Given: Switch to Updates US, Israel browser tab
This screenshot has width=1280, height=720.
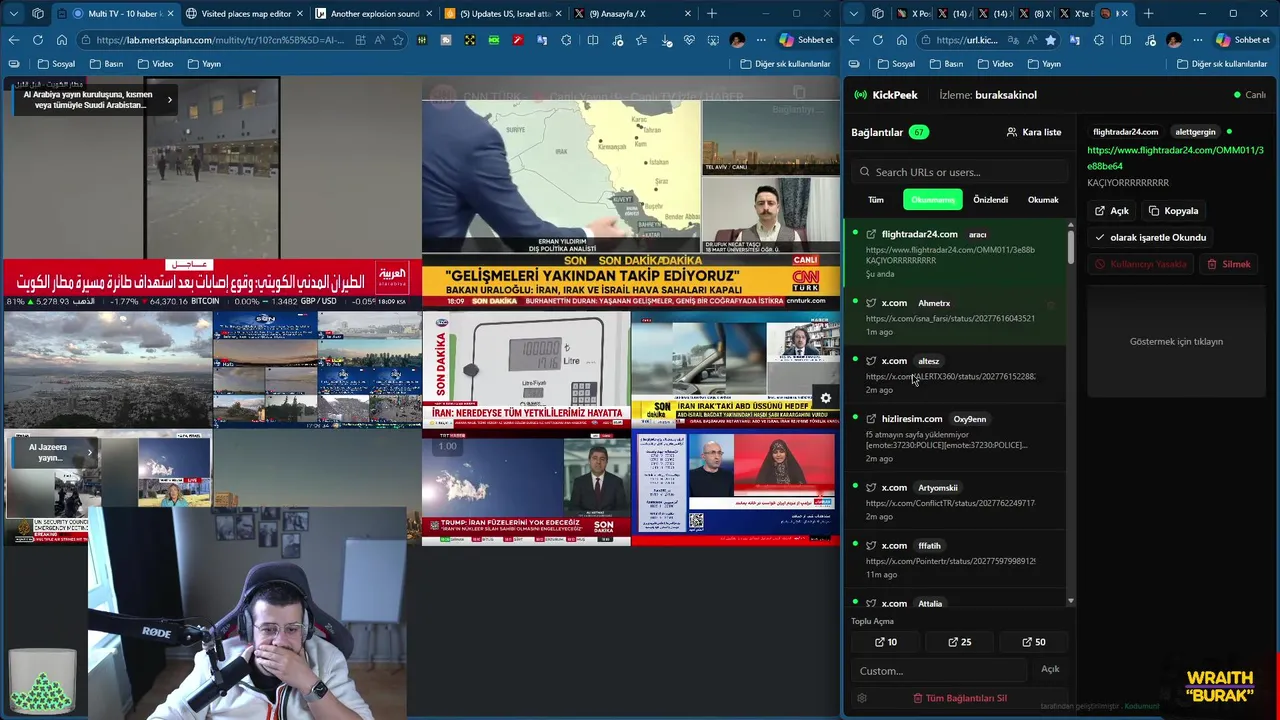Looking at the screenshot, I should pyautogui.click(x=504, y=14).
